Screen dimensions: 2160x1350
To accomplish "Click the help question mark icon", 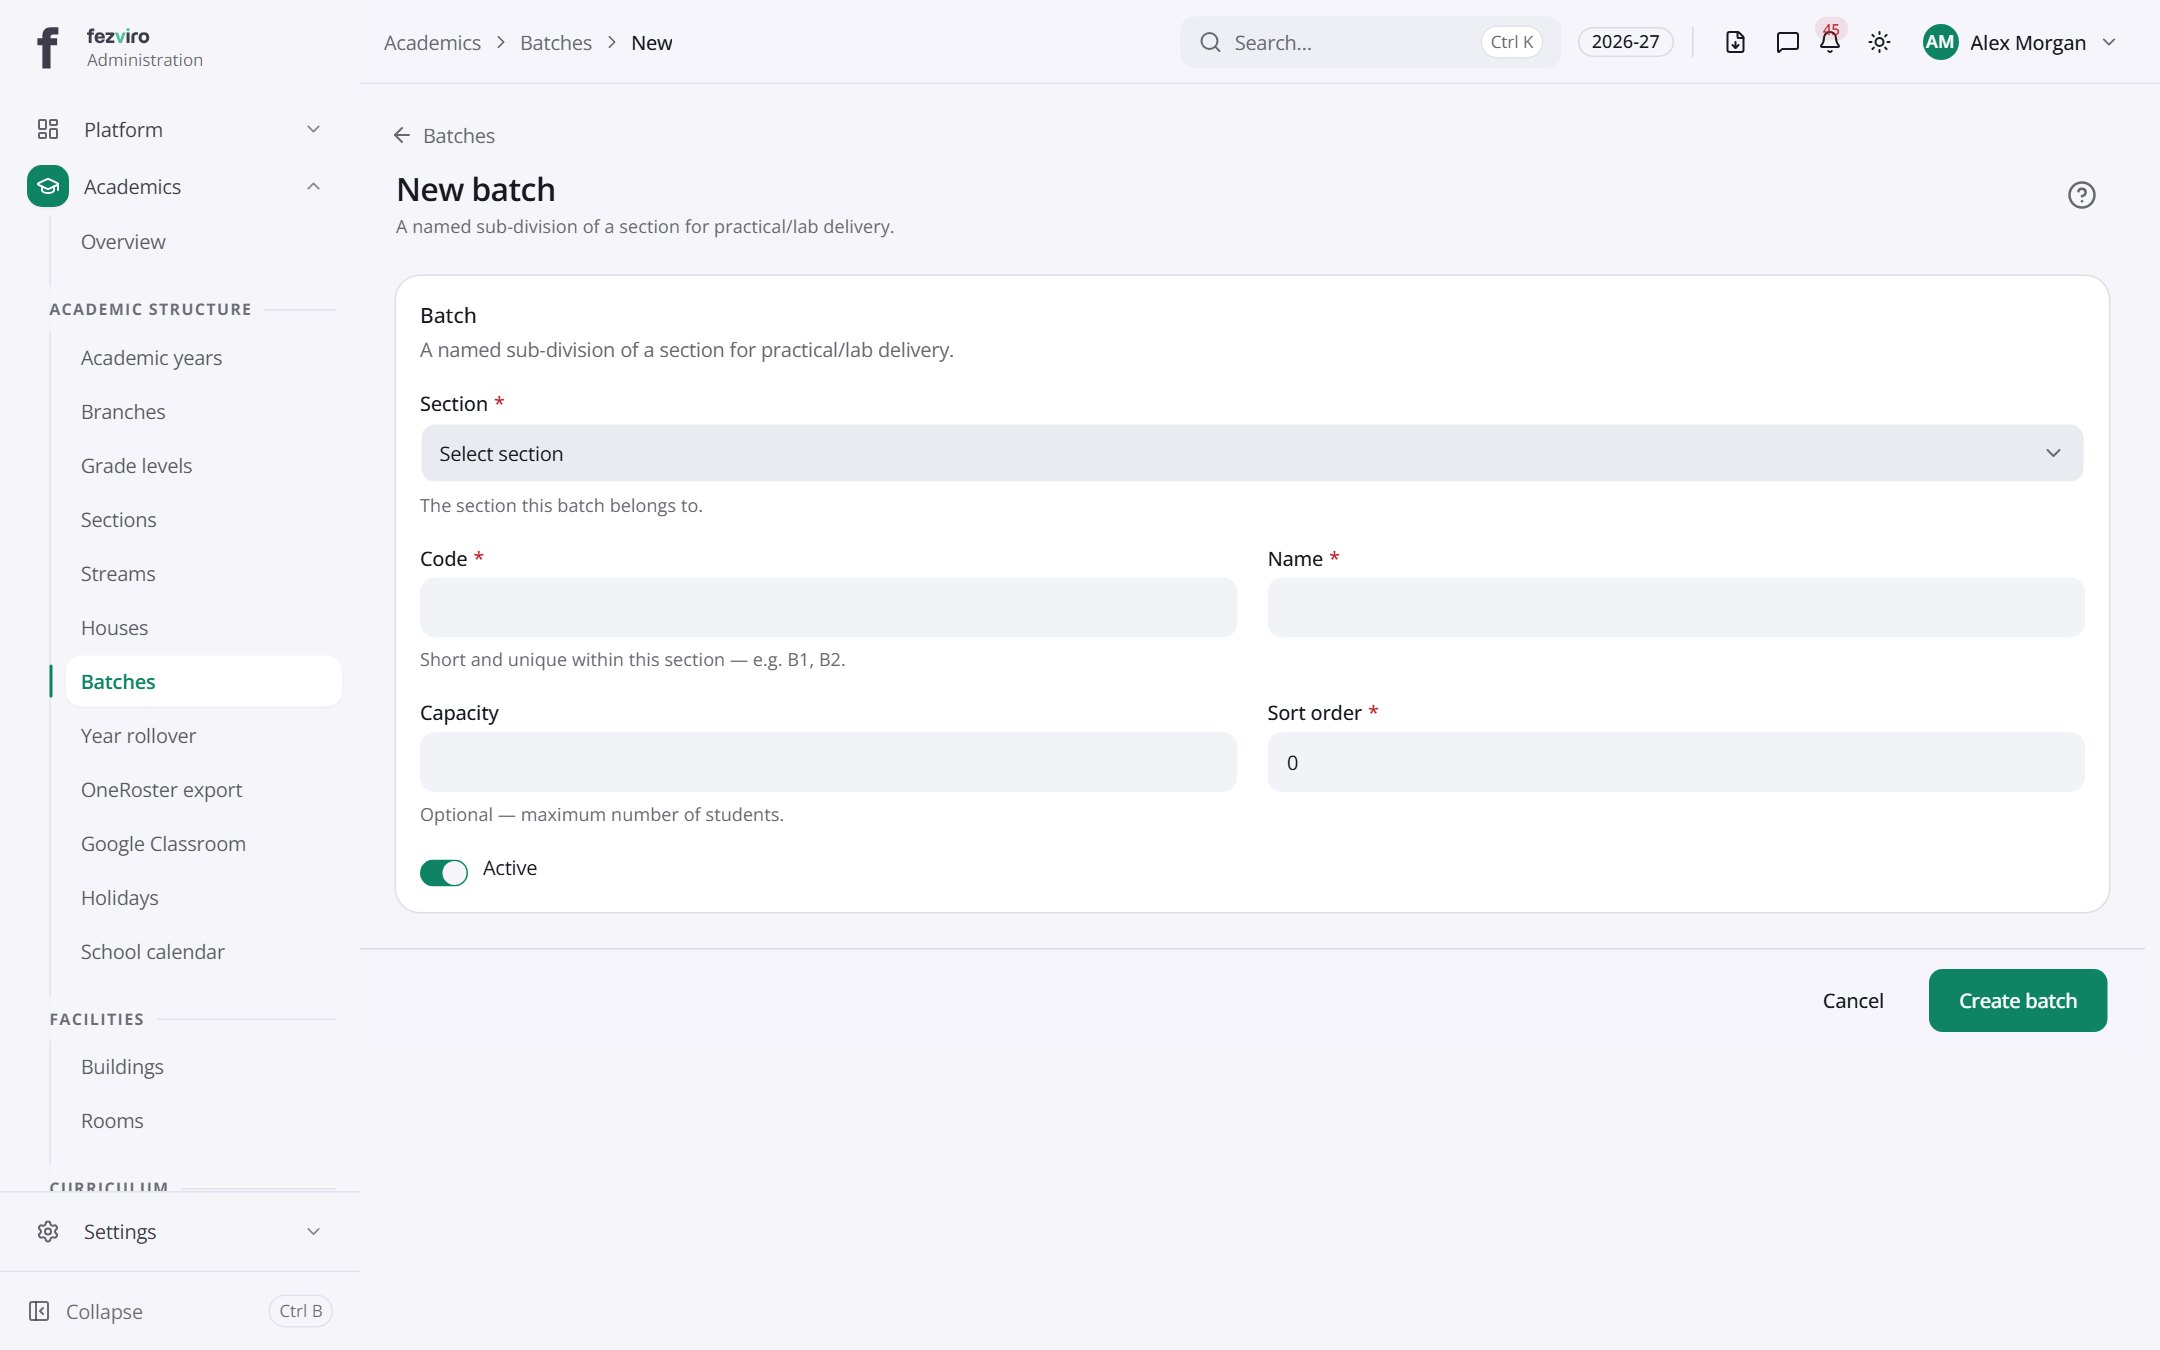I will (x=2081, y=195).
